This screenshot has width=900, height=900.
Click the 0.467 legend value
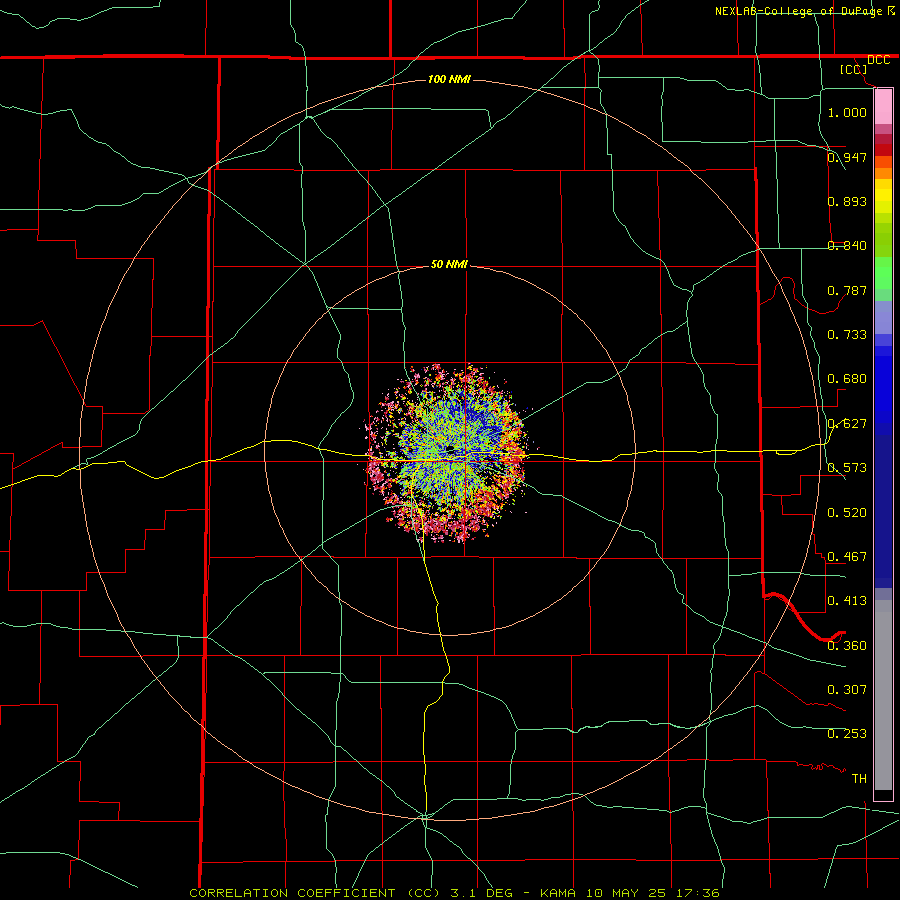click(847, 557)
